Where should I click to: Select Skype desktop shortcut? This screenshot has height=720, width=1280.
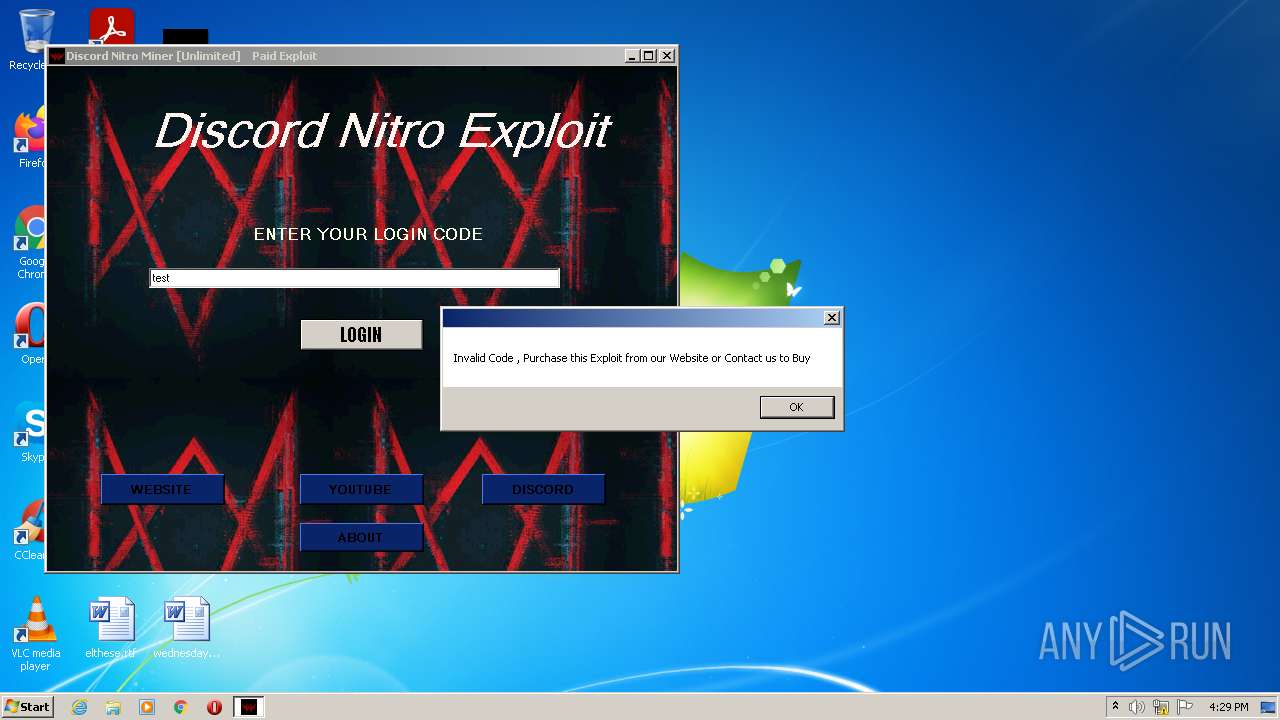pos(30,432)
